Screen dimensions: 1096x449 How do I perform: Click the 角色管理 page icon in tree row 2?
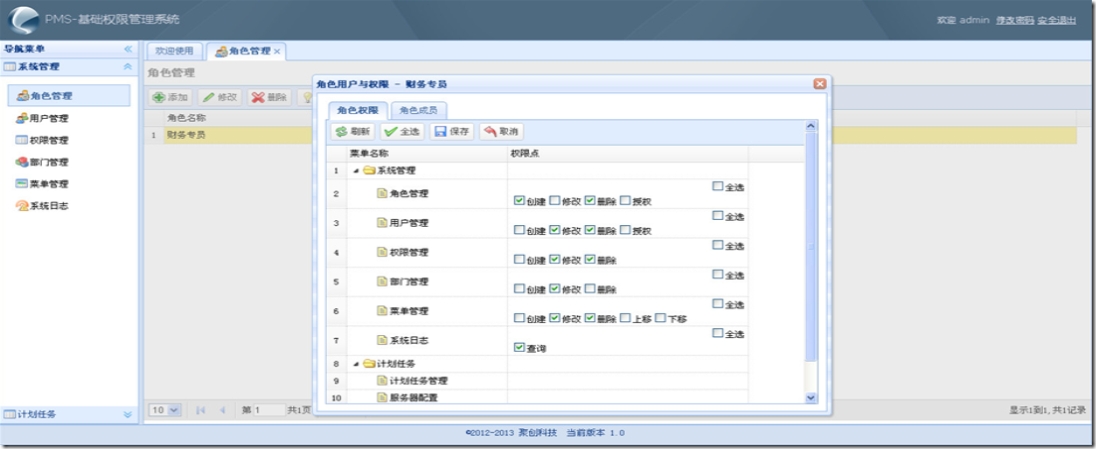[x=382, y=193]
